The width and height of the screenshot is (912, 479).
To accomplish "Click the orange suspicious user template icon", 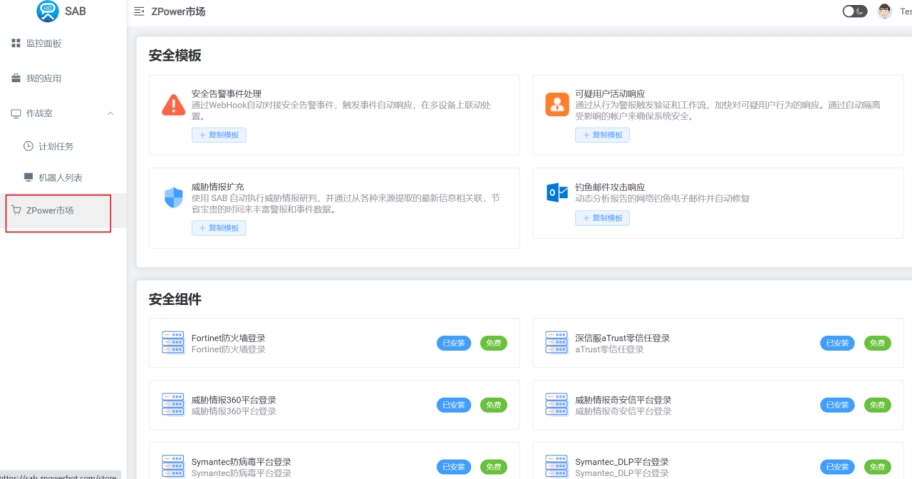I will [556, 104].
